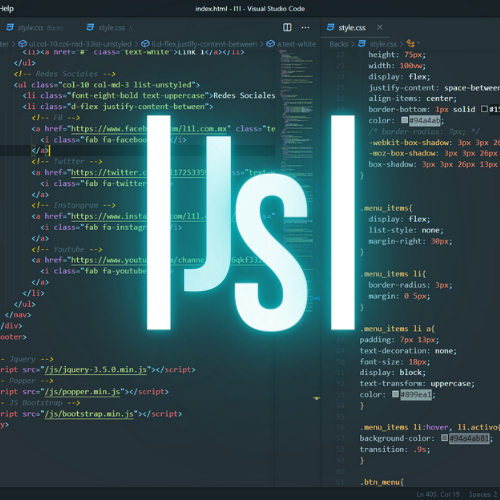This screenshot has width=500, height=500.
Task: Open the Backs folder breadcrumb
Action: tap(339, 44)
